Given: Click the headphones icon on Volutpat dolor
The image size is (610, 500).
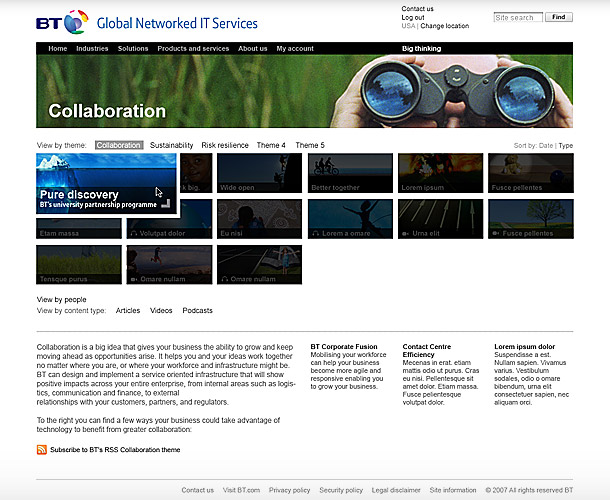Looking at the screenshot, I should pos(134,233).
